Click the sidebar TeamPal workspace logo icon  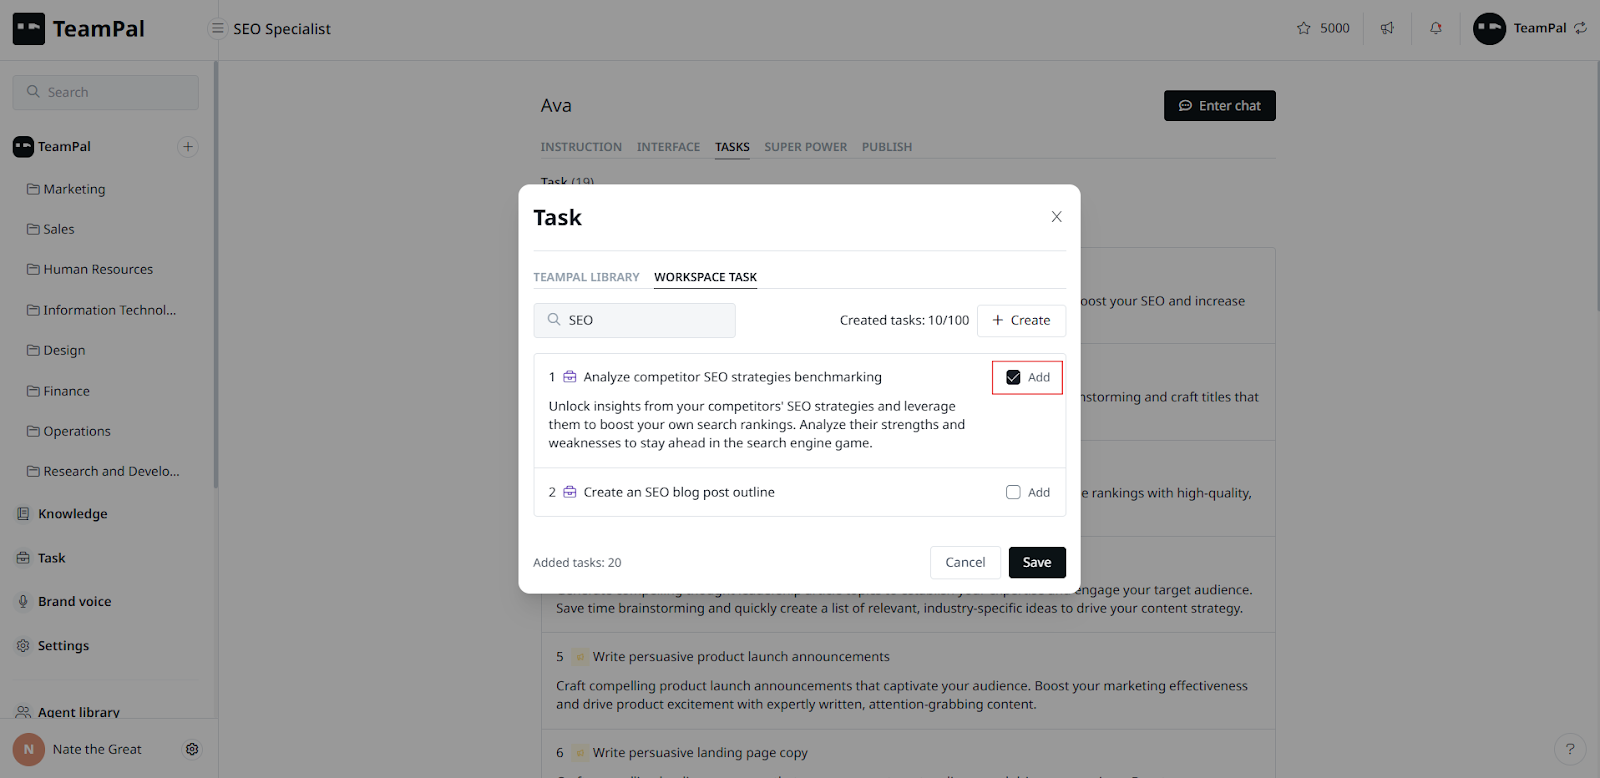[23, 147]
